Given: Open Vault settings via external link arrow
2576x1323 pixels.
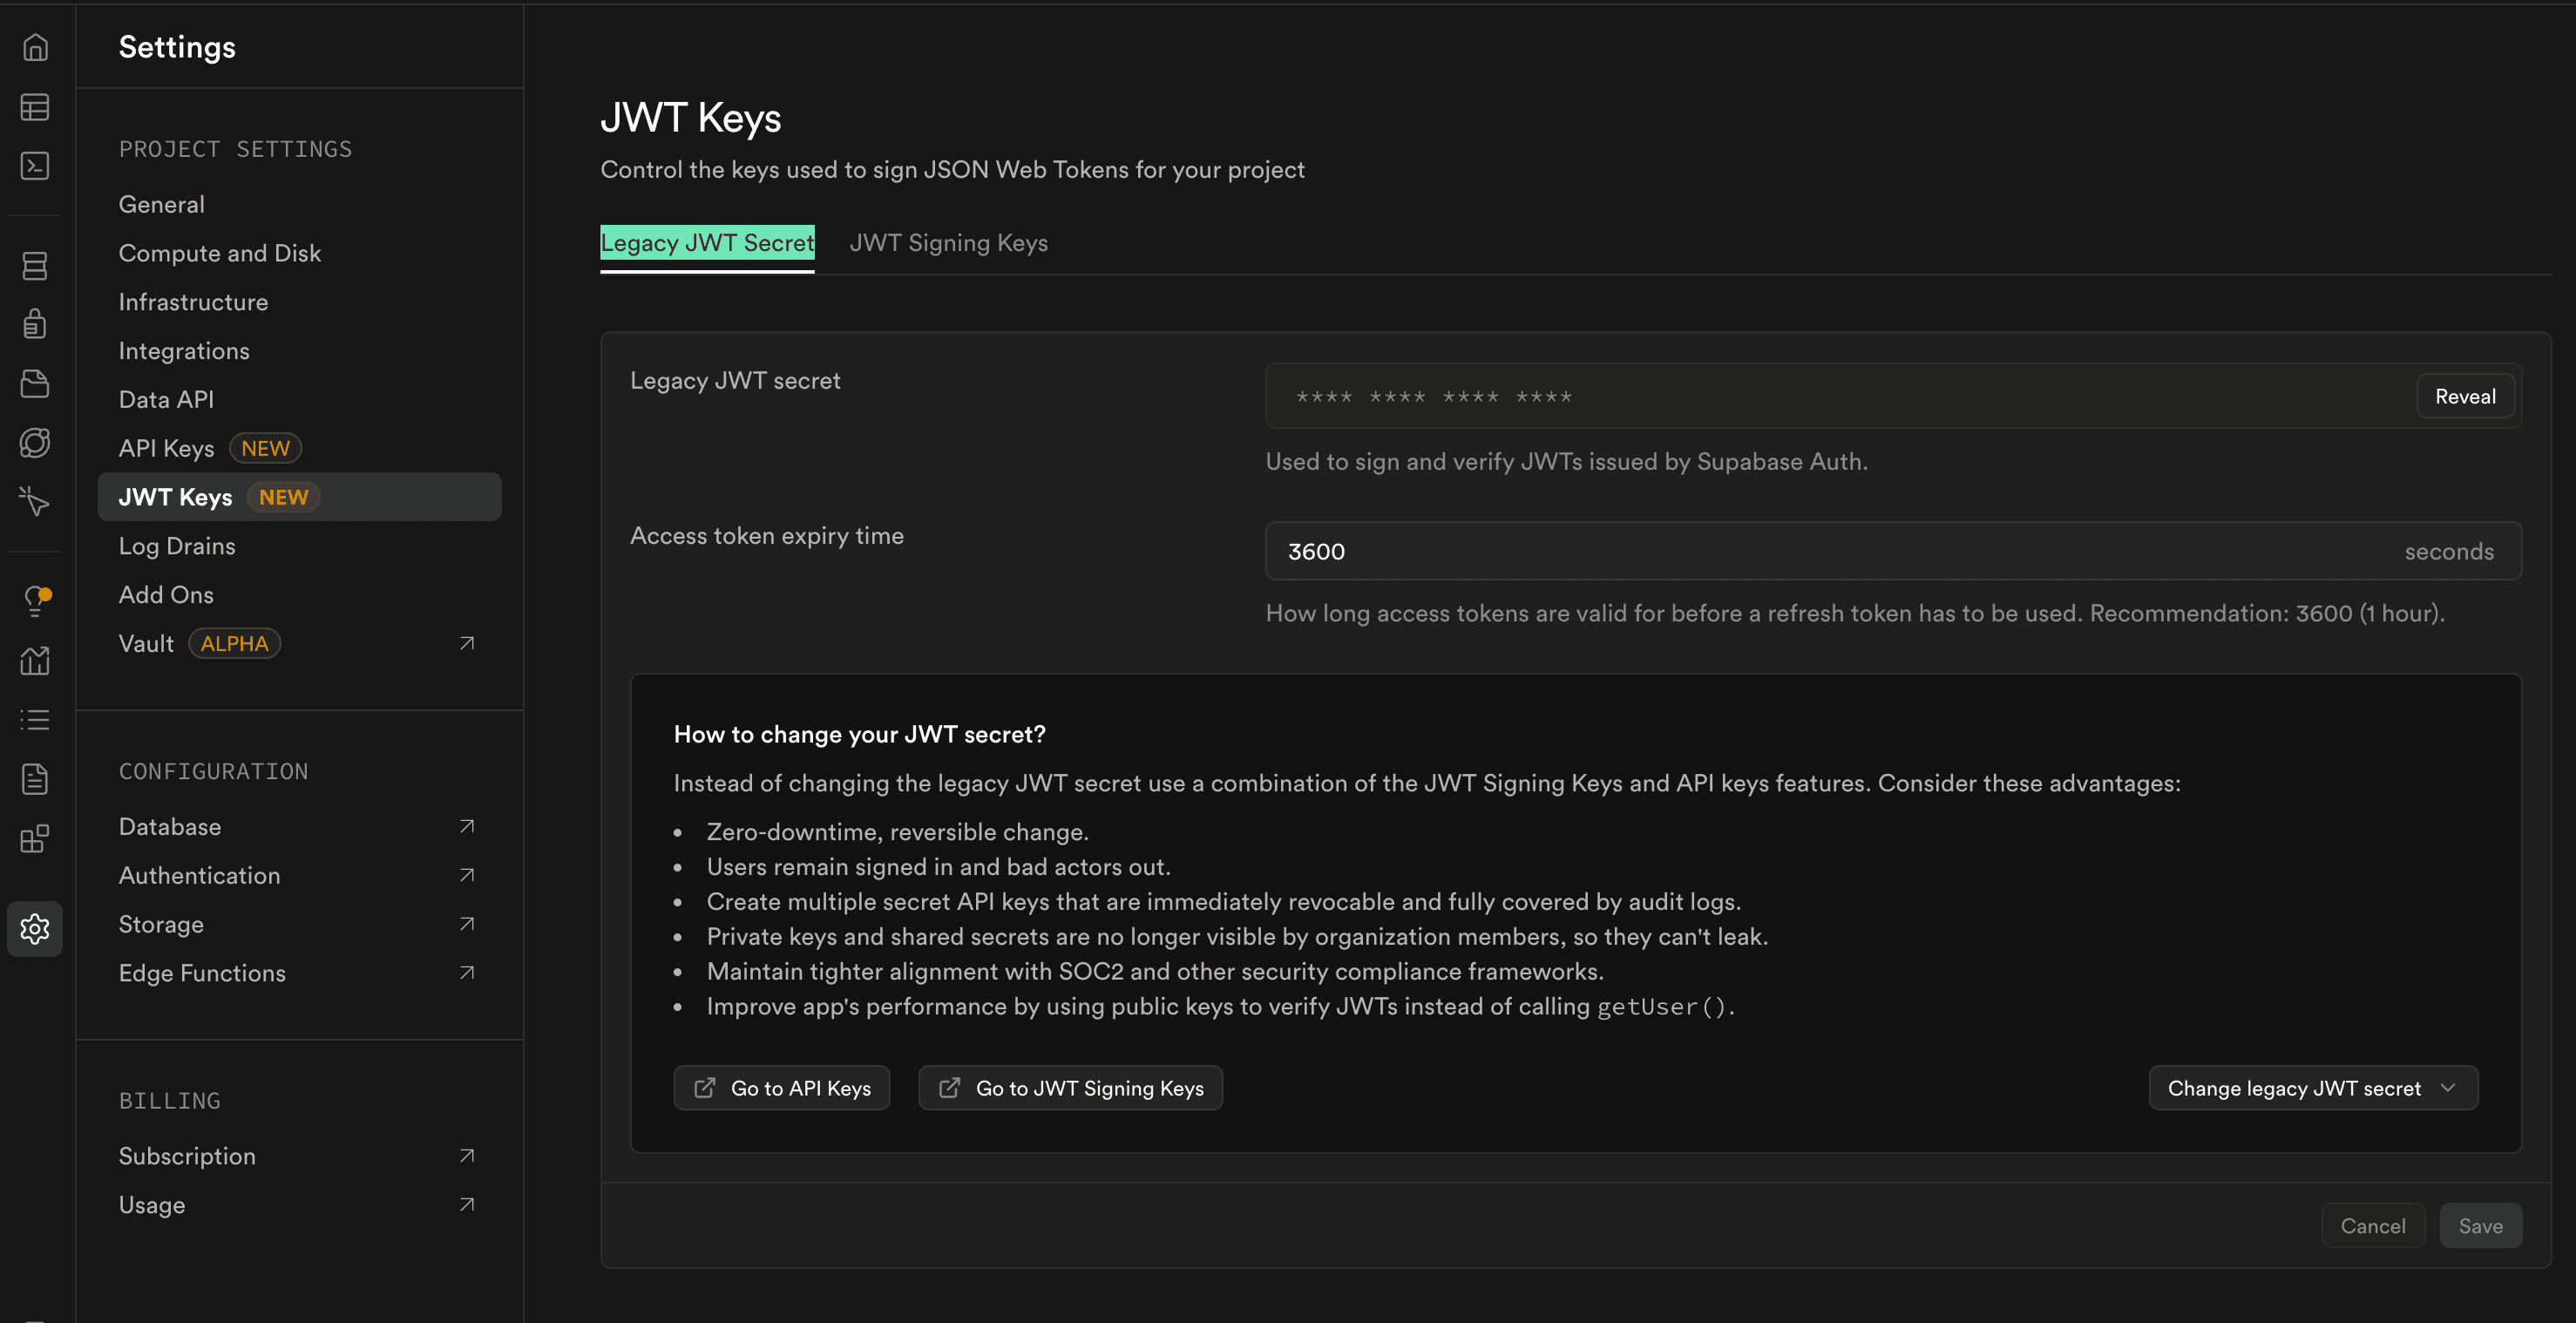Looking at the screenshot, I should tap(466, 643).
